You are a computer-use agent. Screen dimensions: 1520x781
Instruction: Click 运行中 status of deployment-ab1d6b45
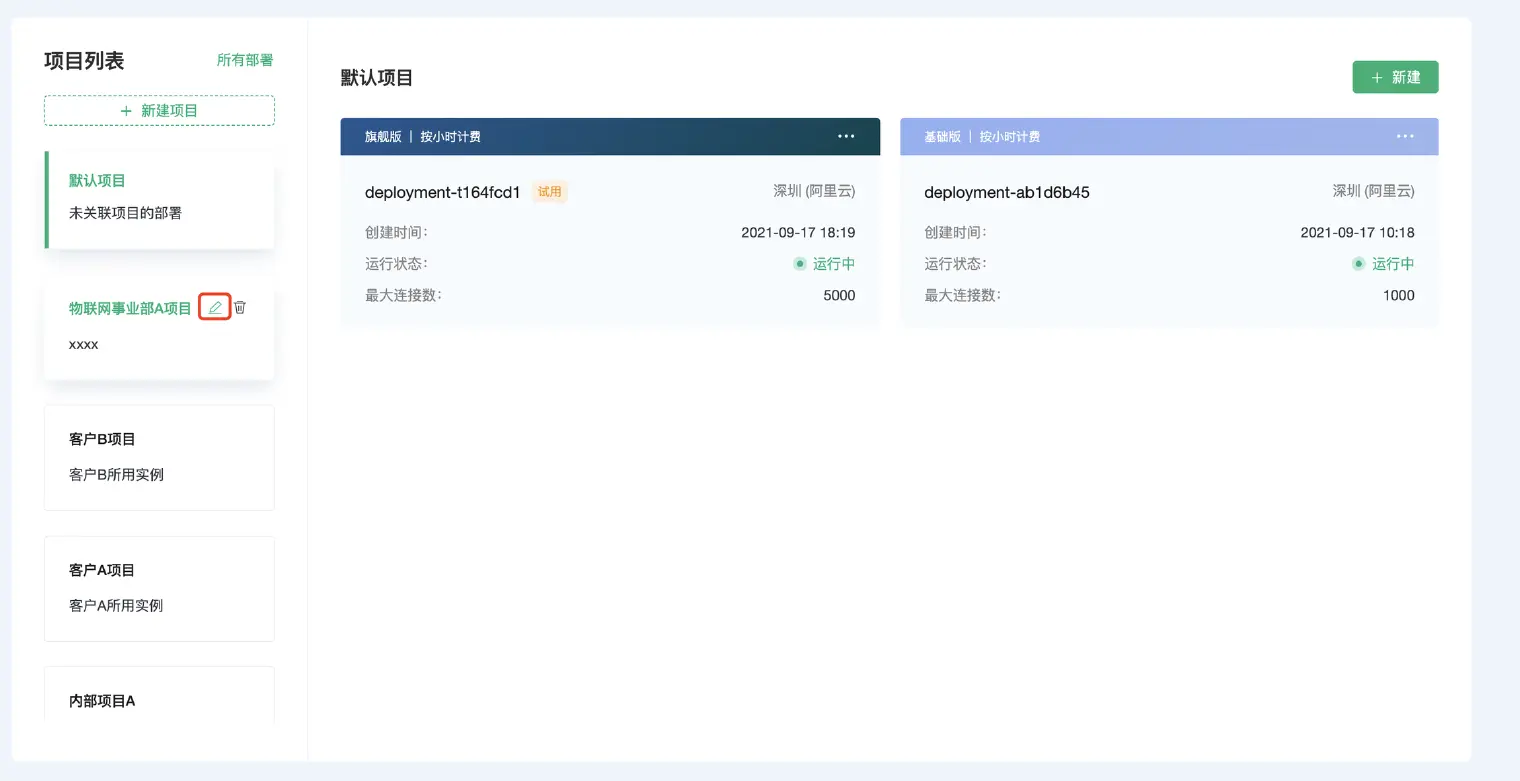(1383, 264)
